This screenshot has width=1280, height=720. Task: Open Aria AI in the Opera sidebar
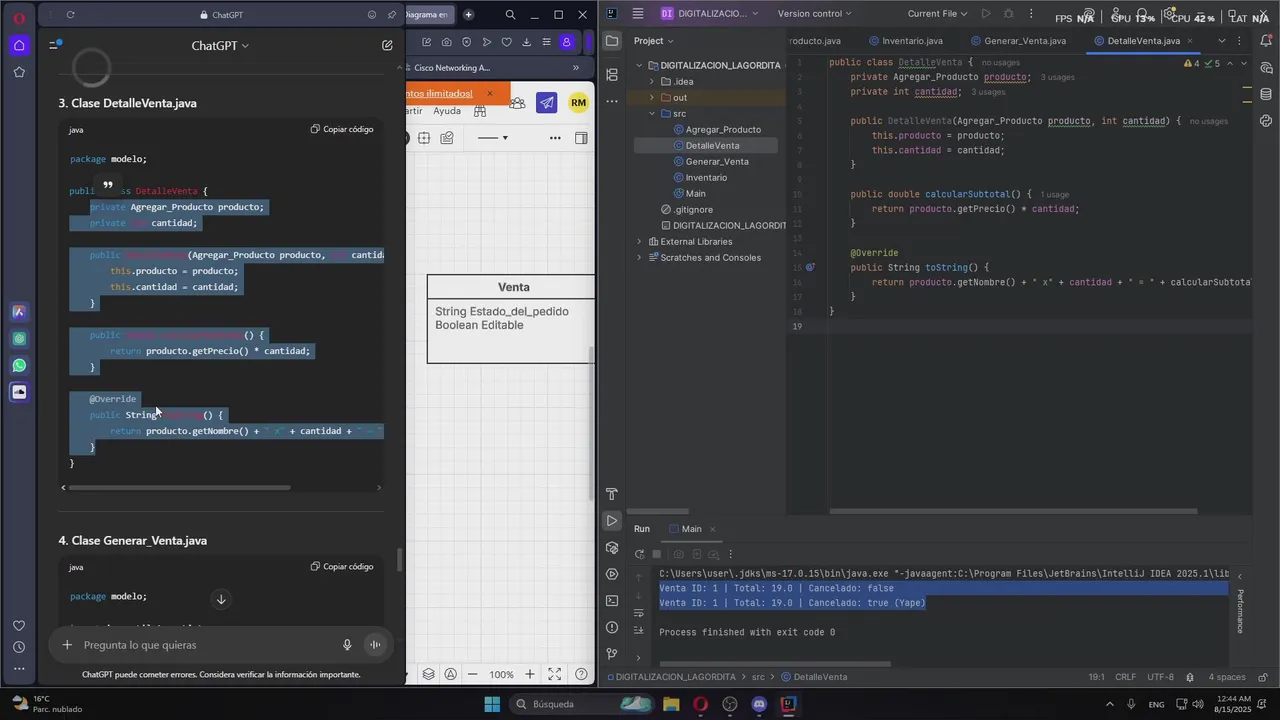19,312
